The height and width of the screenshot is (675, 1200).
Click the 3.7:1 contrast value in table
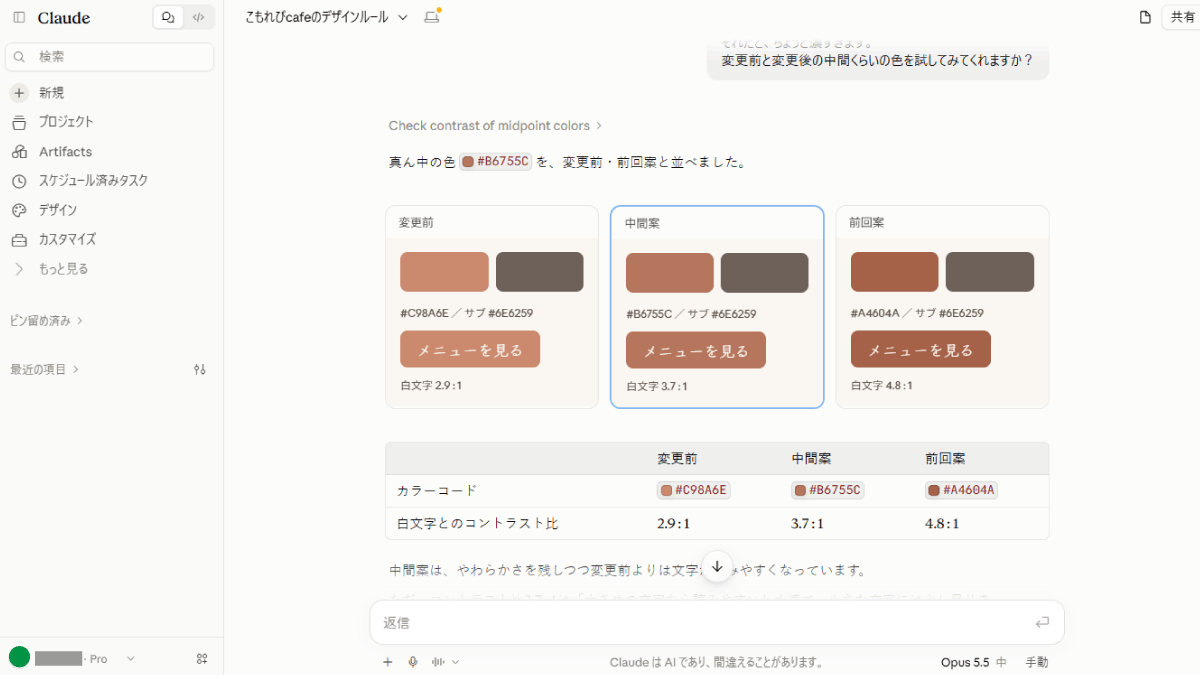(x=808, y=523)
